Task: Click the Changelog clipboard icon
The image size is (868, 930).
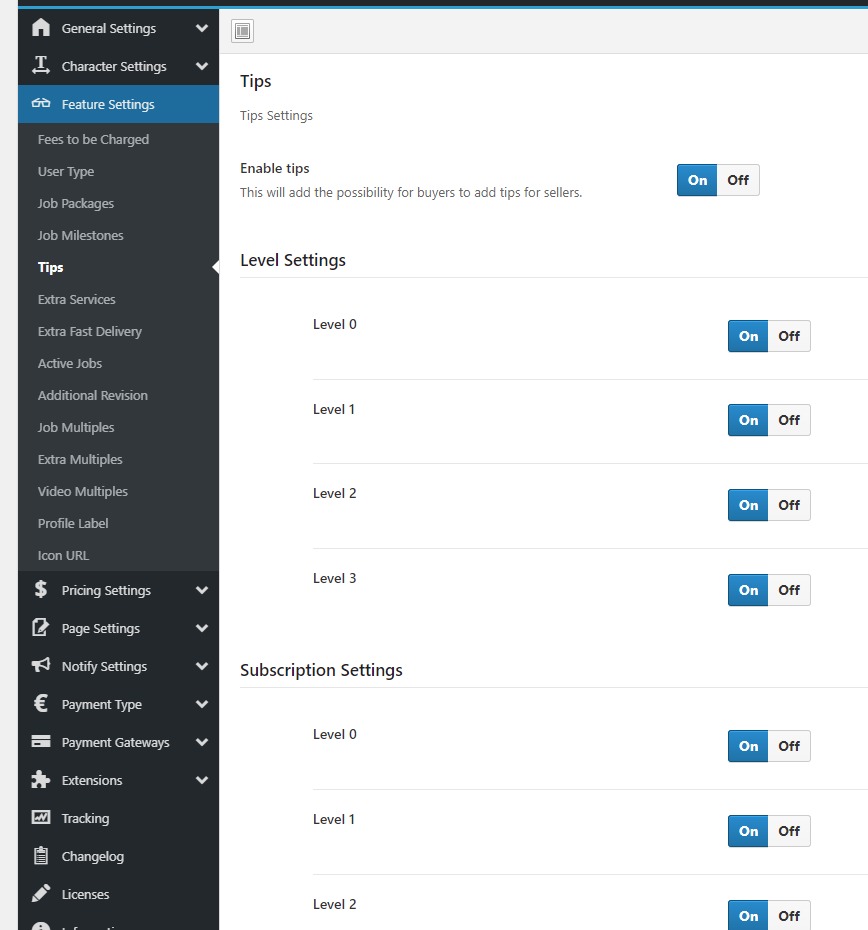Action: (41, 856)
